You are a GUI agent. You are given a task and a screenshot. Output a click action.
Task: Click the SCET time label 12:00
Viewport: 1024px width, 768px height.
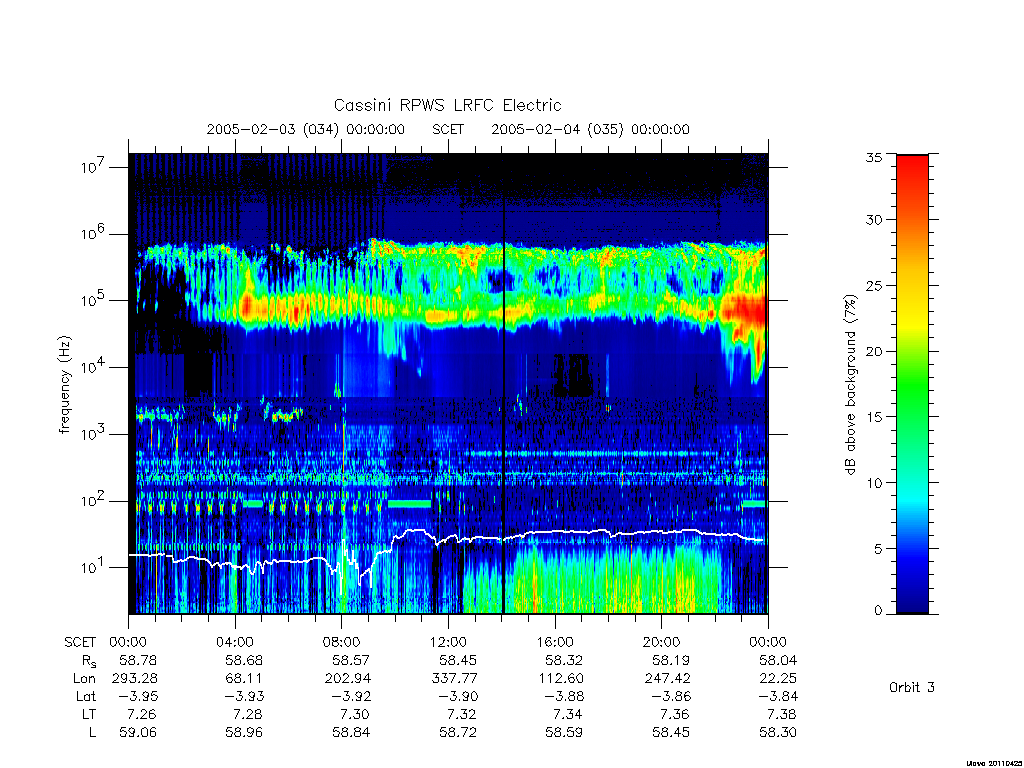tap(448, 642)
